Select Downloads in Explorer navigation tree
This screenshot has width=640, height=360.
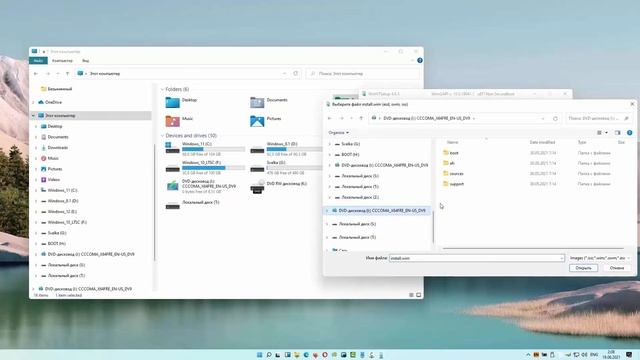(58, 147)
